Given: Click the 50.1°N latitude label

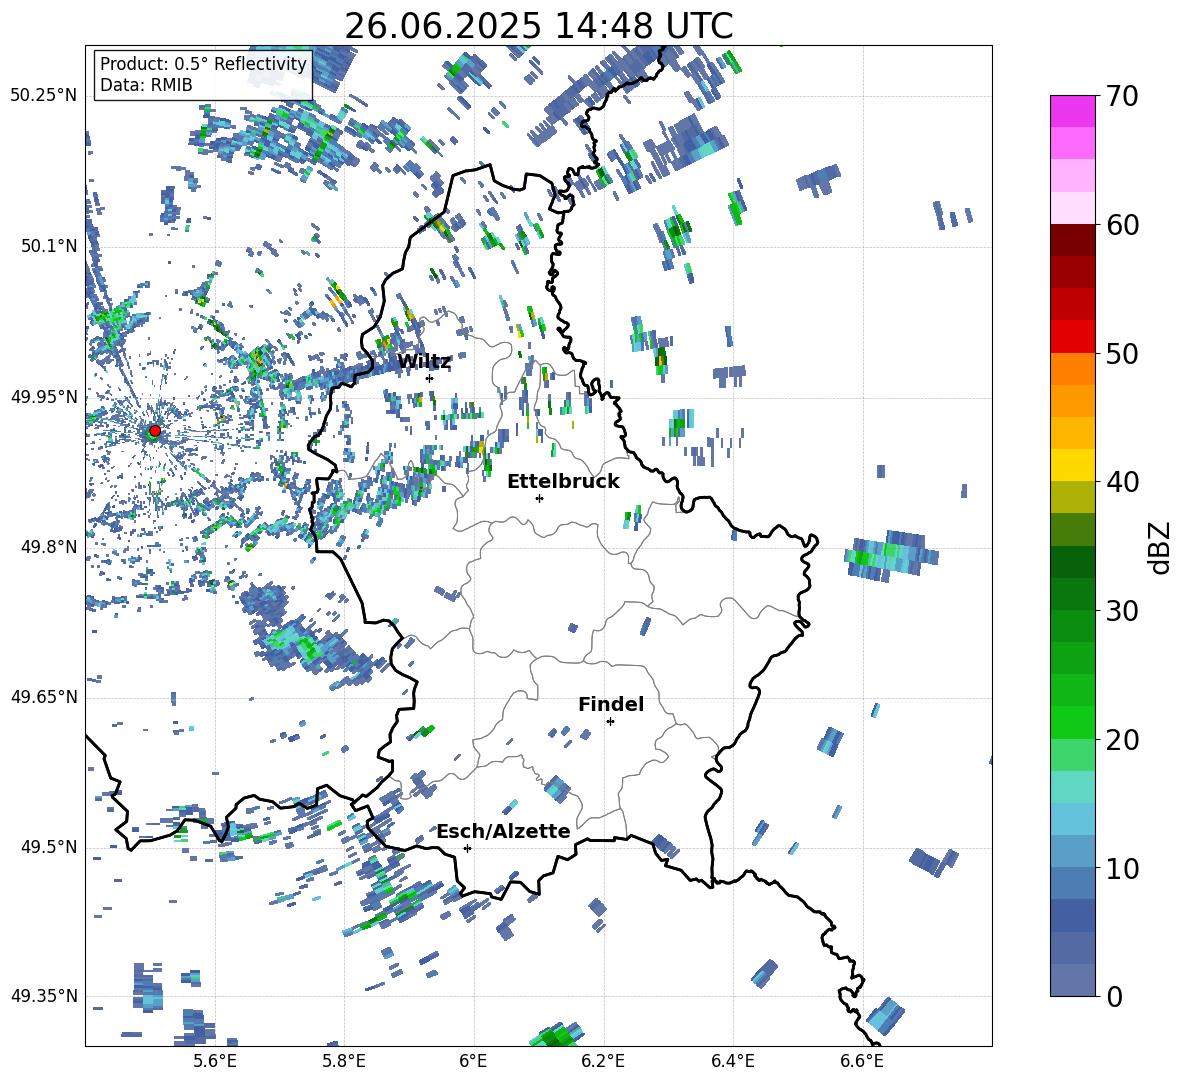Looking at the screenshot, I should pos(48,246).
